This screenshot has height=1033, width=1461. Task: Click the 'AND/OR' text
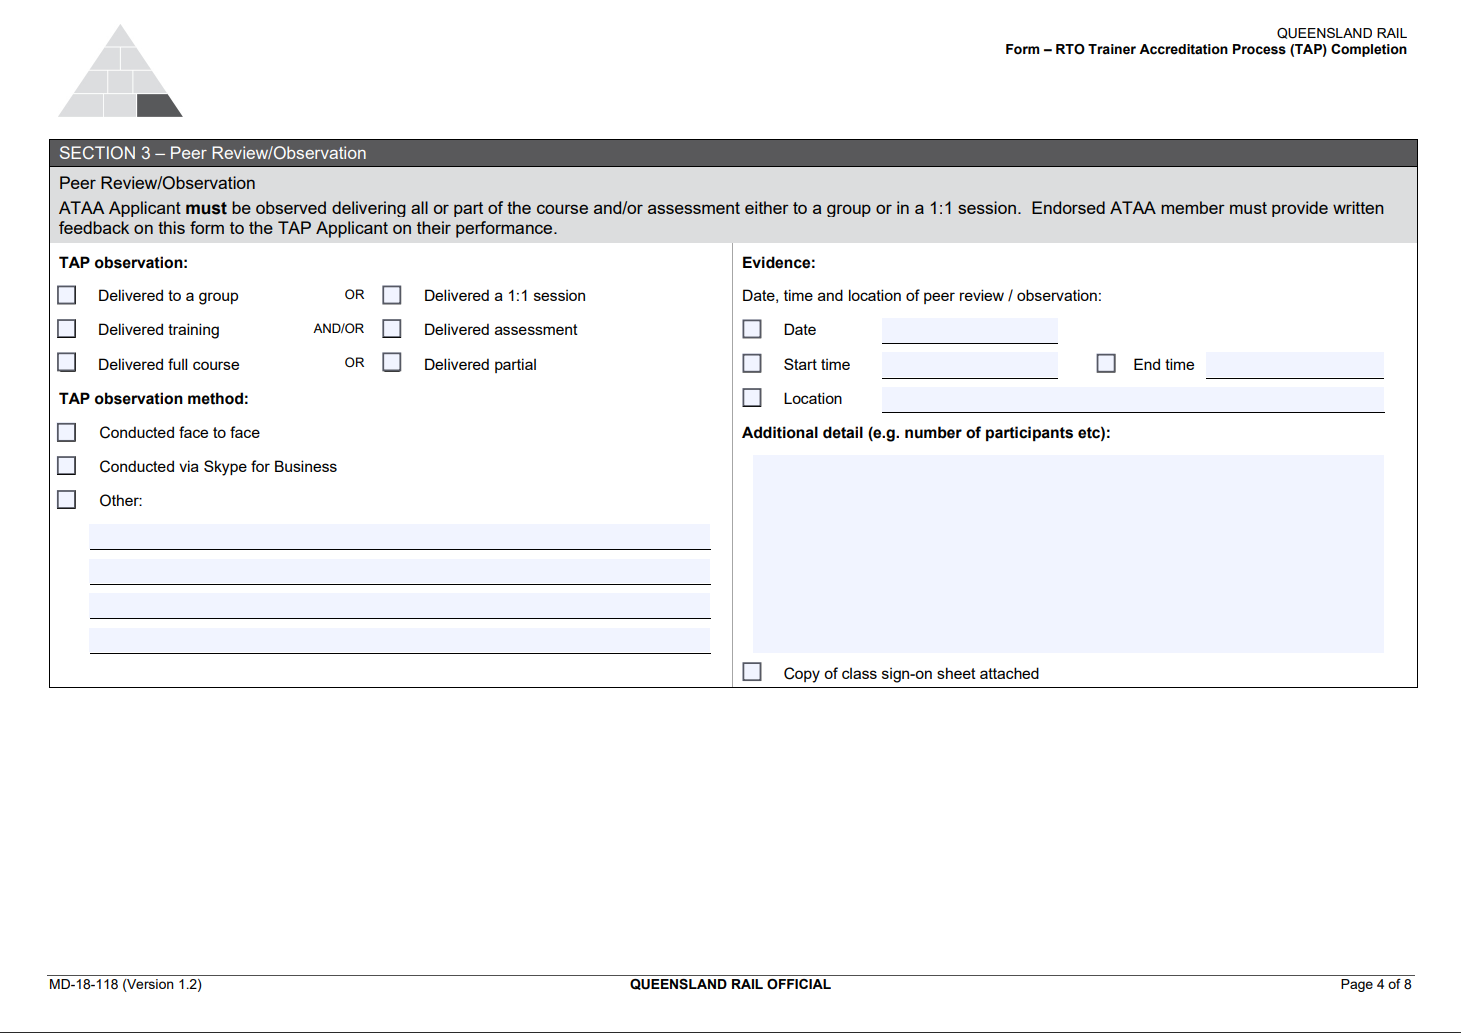click(339, 328)
